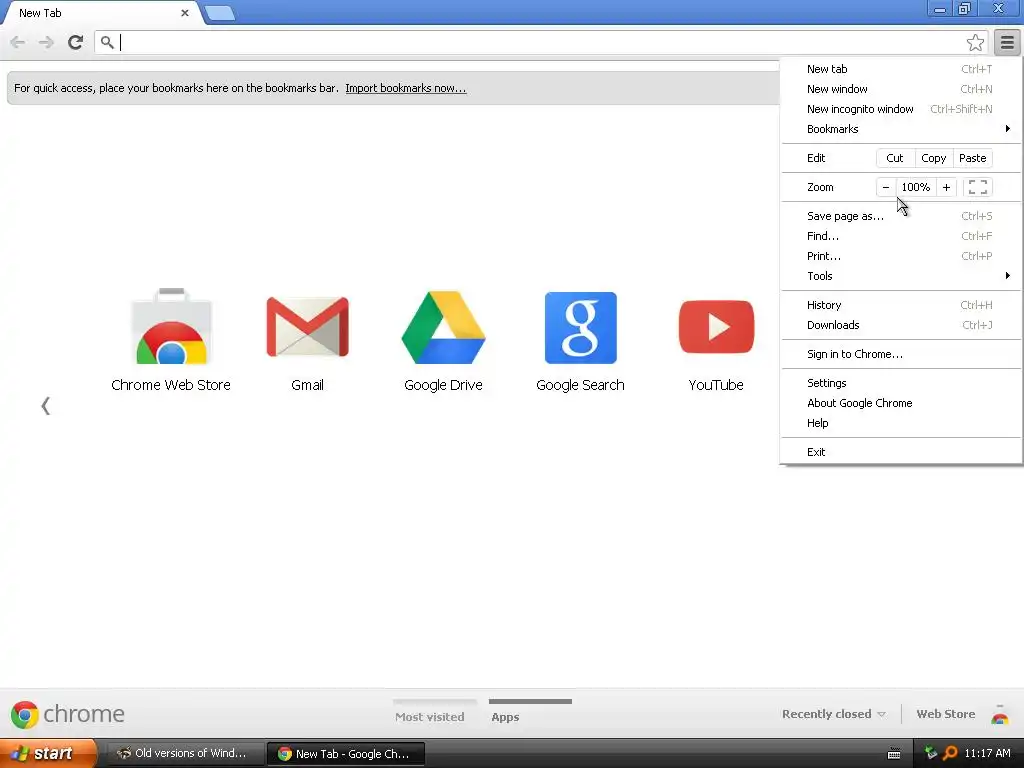Launch the Google Search app icon

[x=581, y=327]
